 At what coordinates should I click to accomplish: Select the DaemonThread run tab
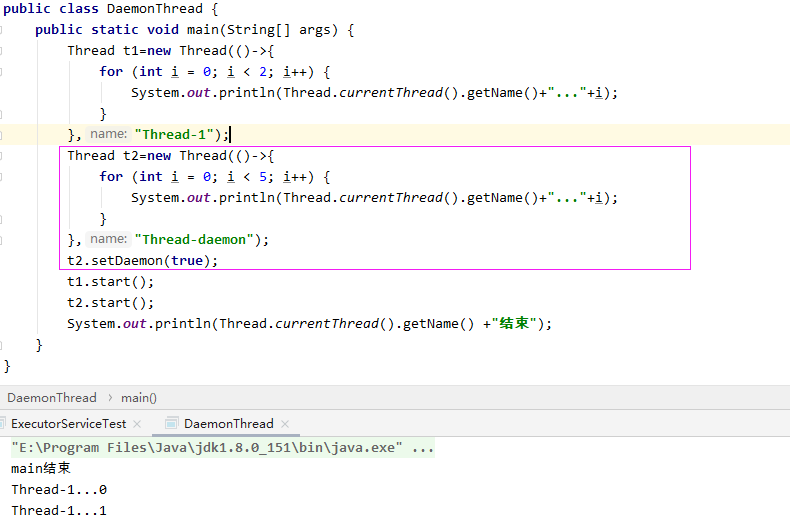[228, 424]
